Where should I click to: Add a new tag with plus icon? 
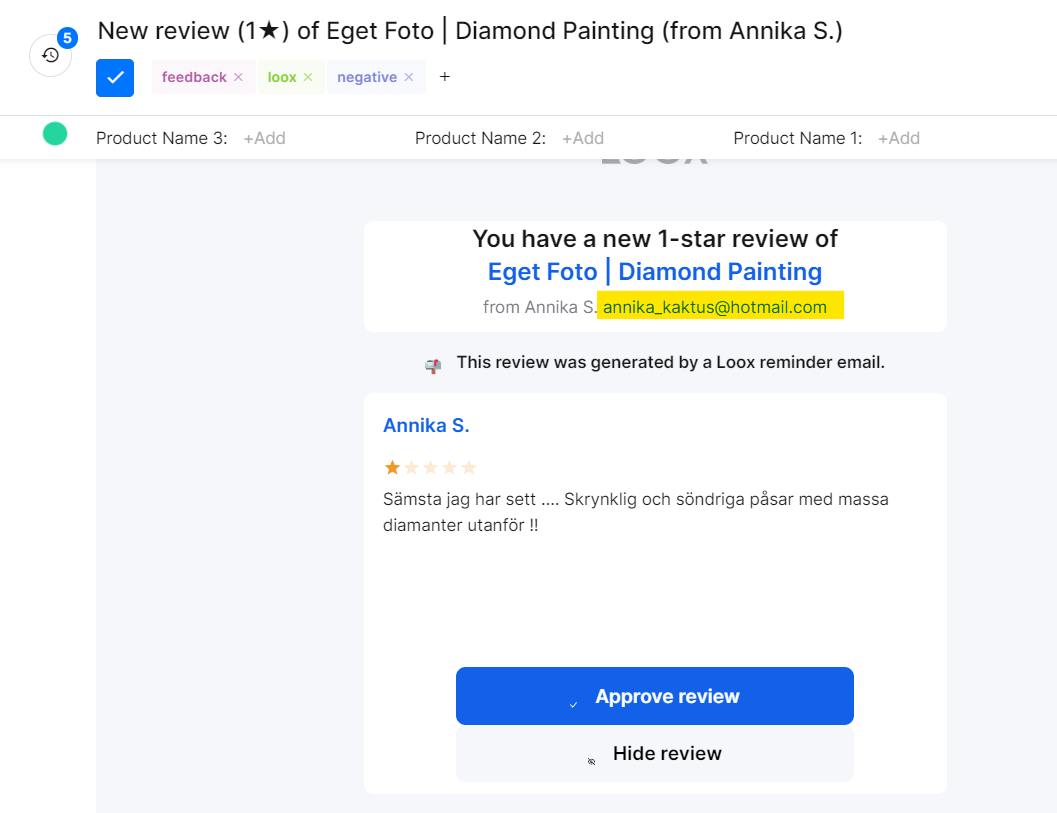pos(445,77)
